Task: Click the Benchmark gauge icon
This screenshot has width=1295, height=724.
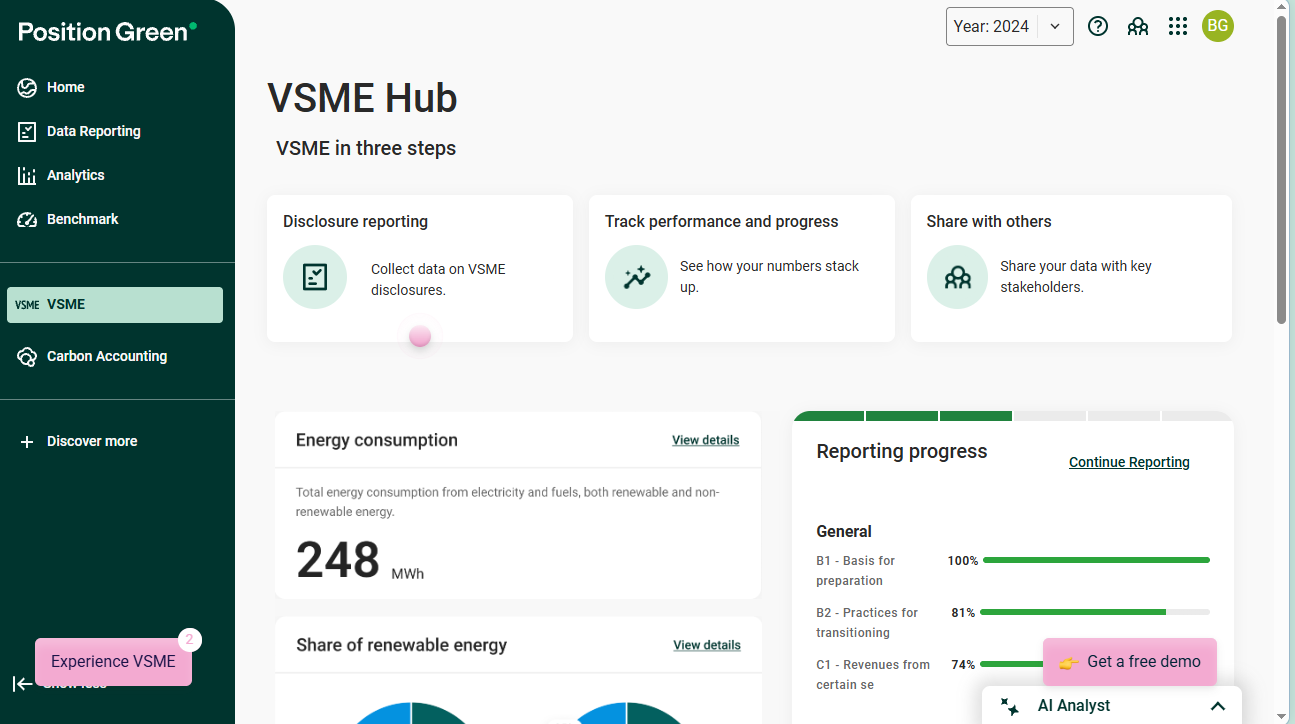Action: click(27, 220)
